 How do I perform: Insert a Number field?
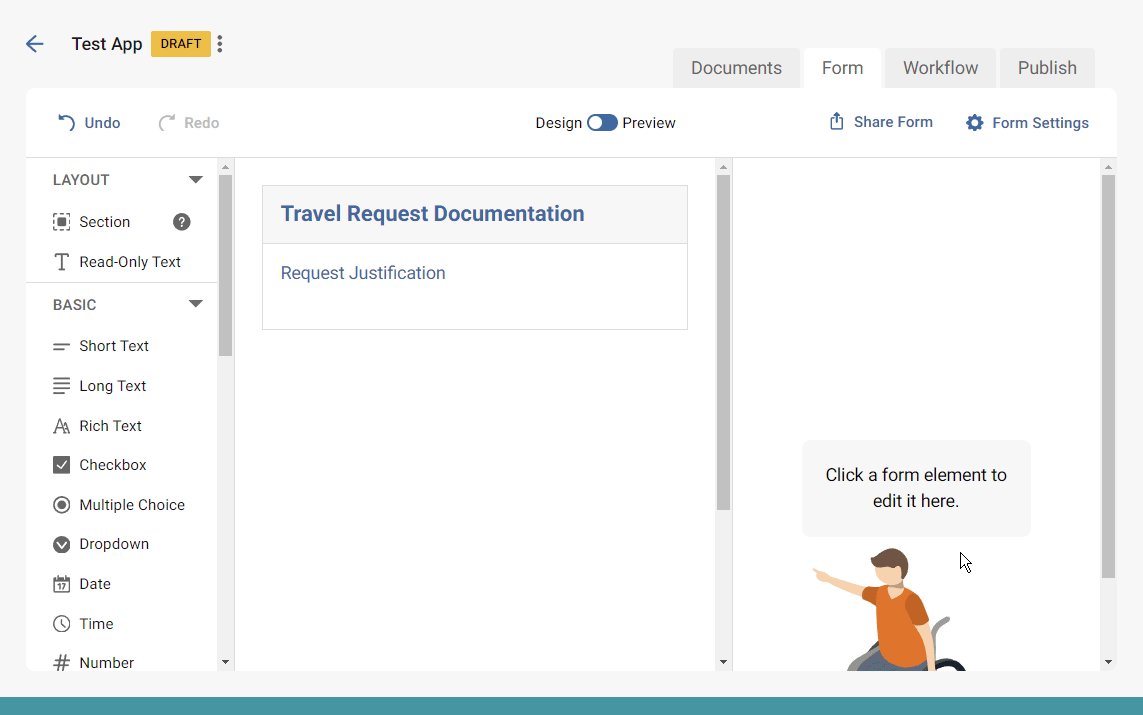[x=105, y=662]
